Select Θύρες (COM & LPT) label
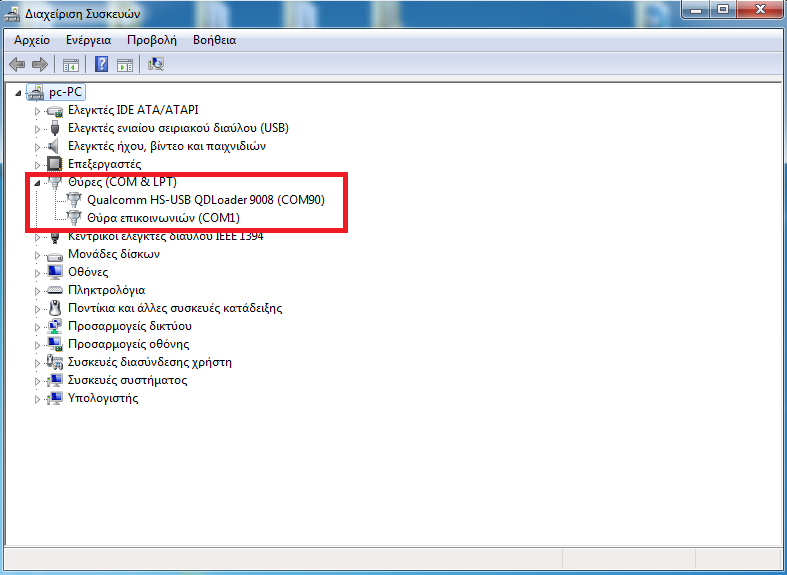 [x=122, y=182]
